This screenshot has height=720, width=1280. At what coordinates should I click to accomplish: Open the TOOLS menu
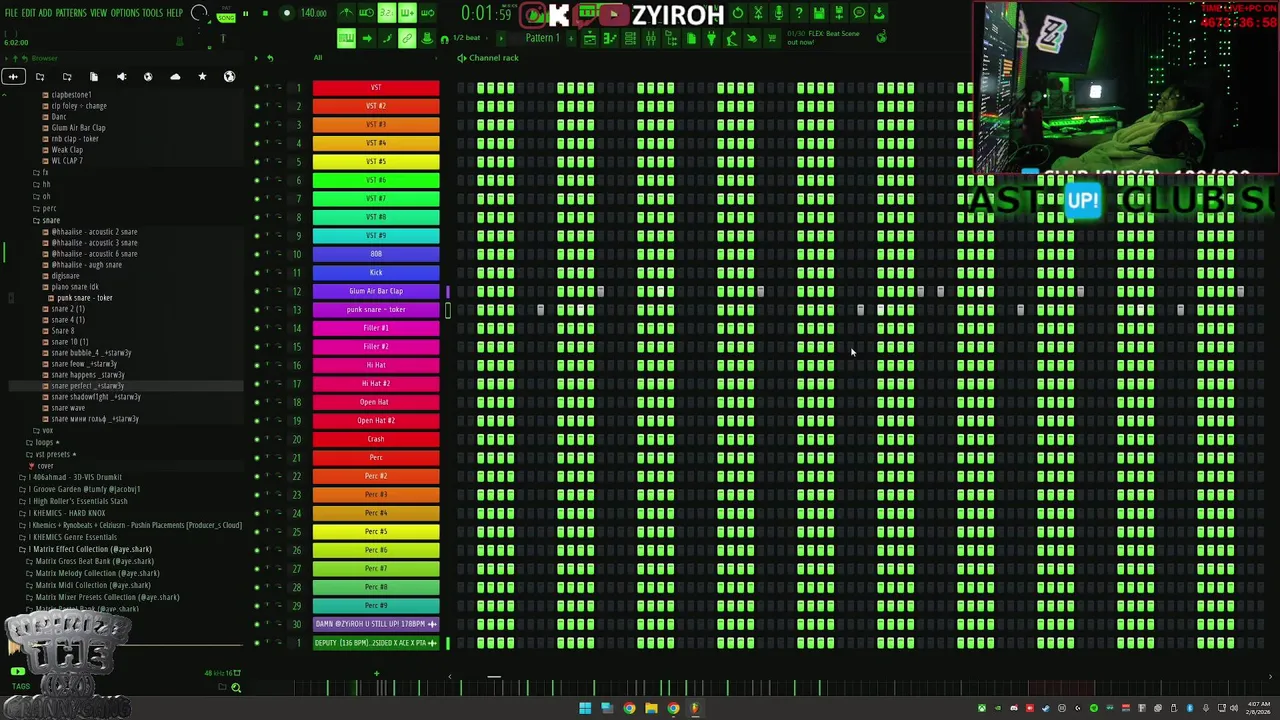pyautogui.click(x=152, y=13)
